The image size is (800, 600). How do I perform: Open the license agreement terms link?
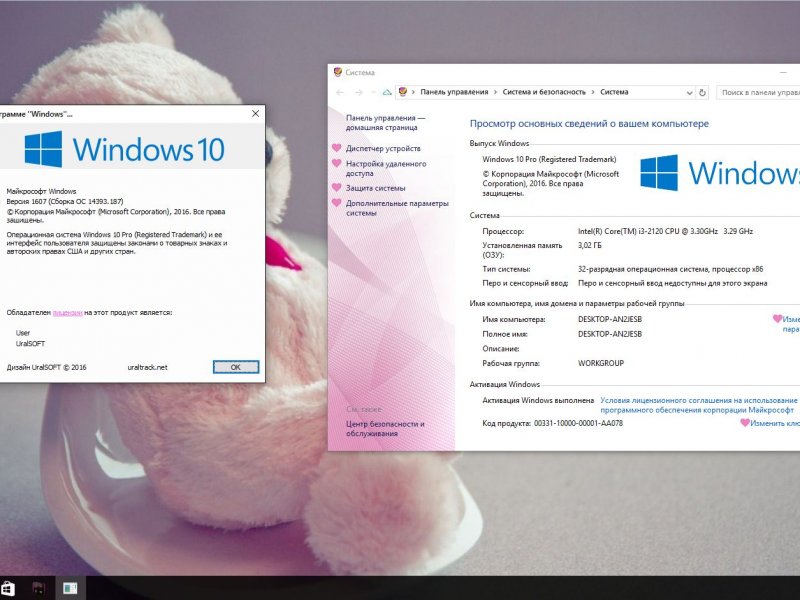[x=698, y=405]
